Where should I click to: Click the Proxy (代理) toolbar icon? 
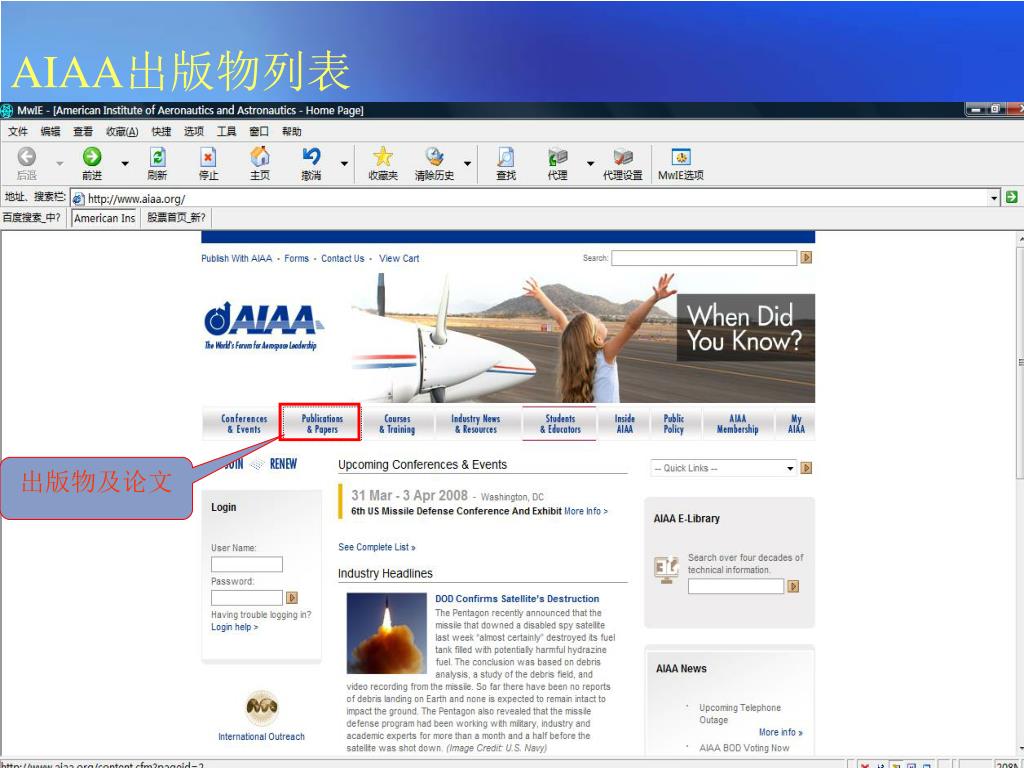(557, 157)
